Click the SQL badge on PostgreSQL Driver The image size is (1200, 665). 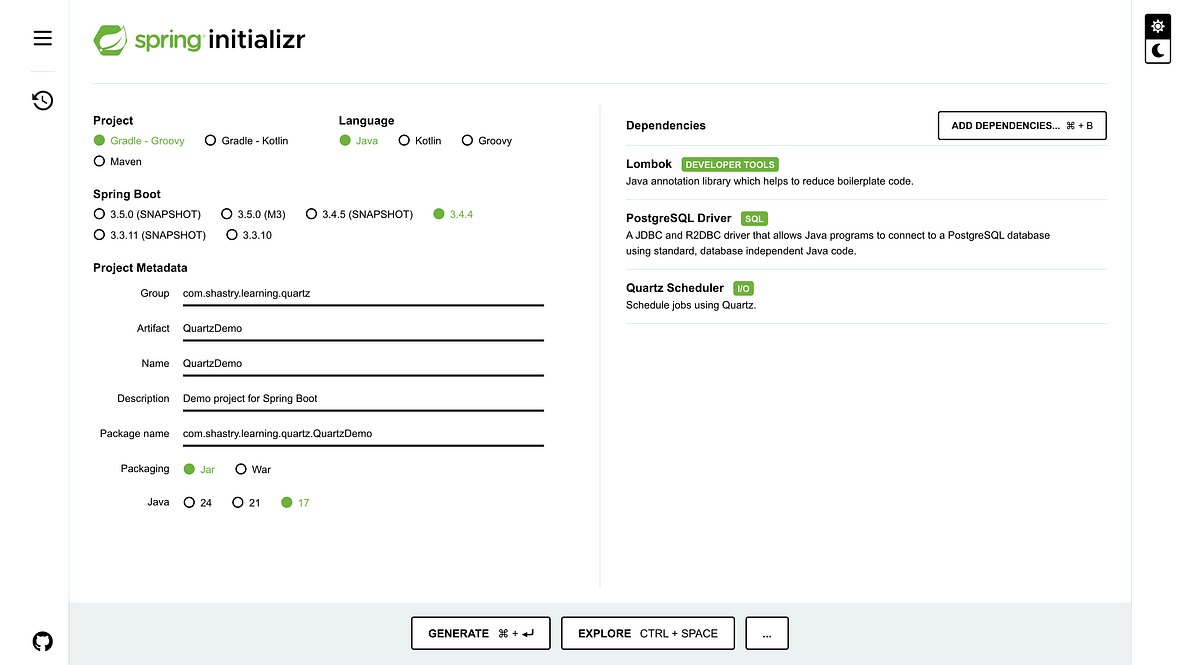[x=754, y=218]
